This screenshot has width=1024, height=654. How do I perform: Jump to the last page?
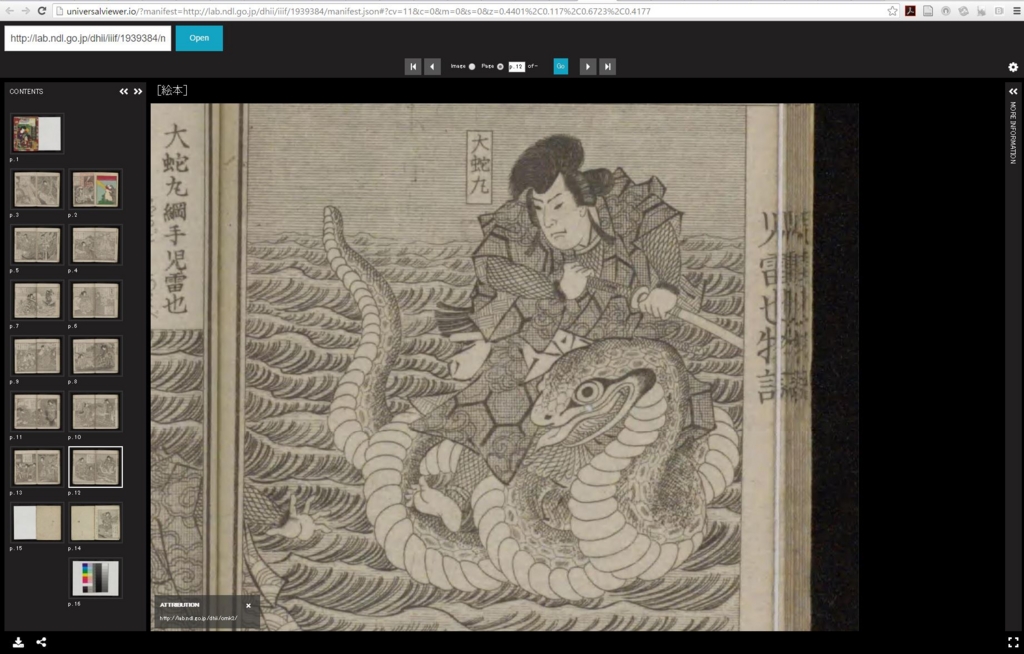[607, 66]
